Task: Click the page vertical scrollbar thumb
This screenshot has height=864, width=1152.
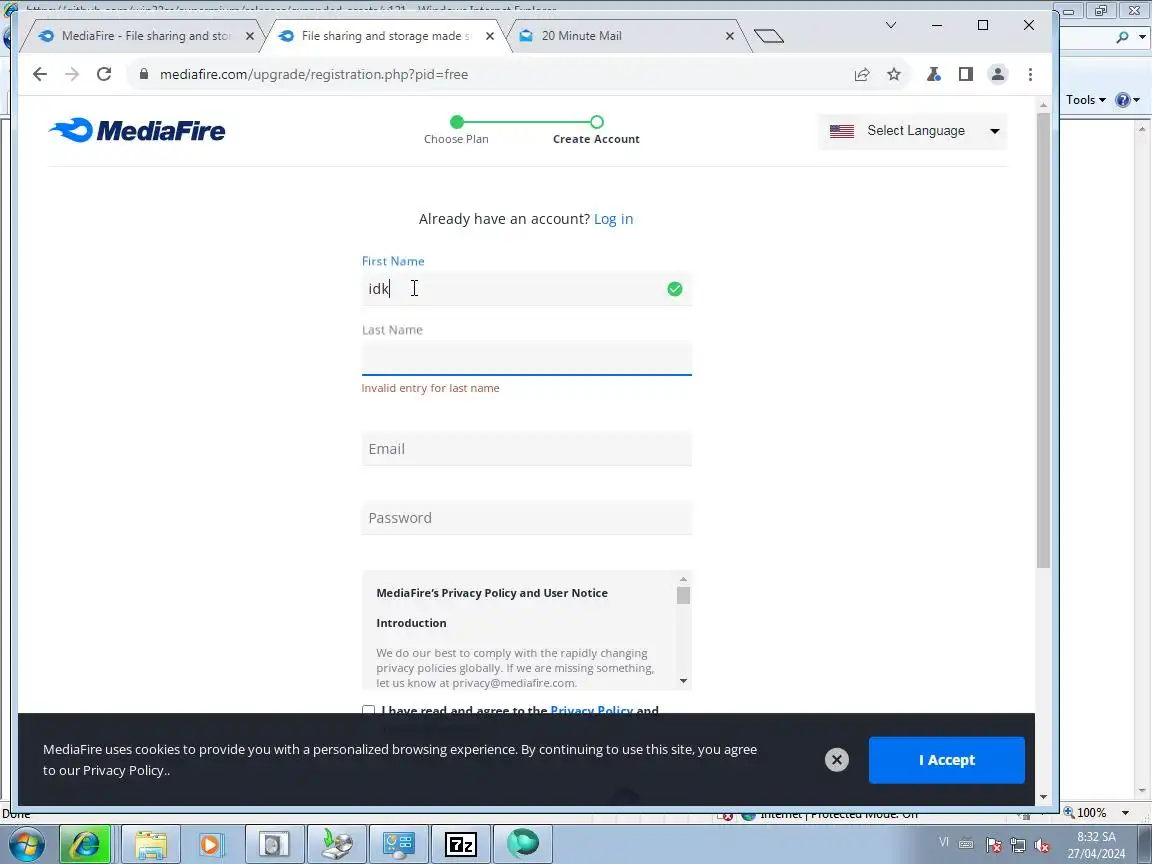Action: pyautogui.click(x=1043, y=339)
